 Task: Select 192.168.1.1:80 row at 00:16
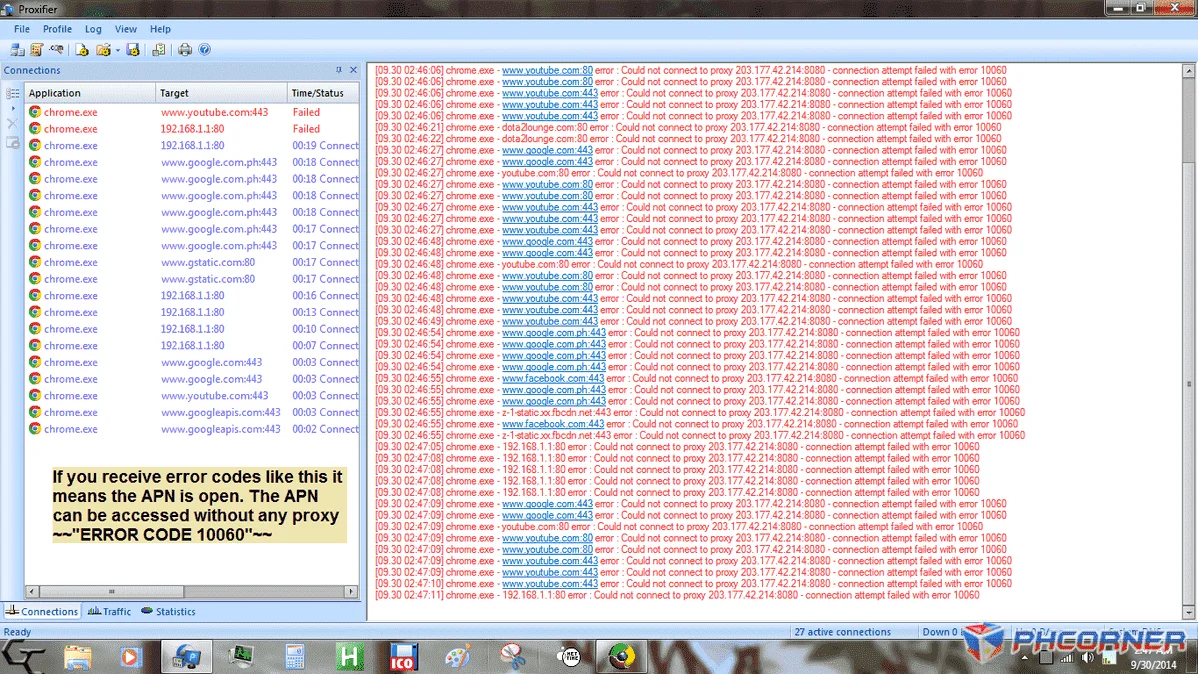192,295
